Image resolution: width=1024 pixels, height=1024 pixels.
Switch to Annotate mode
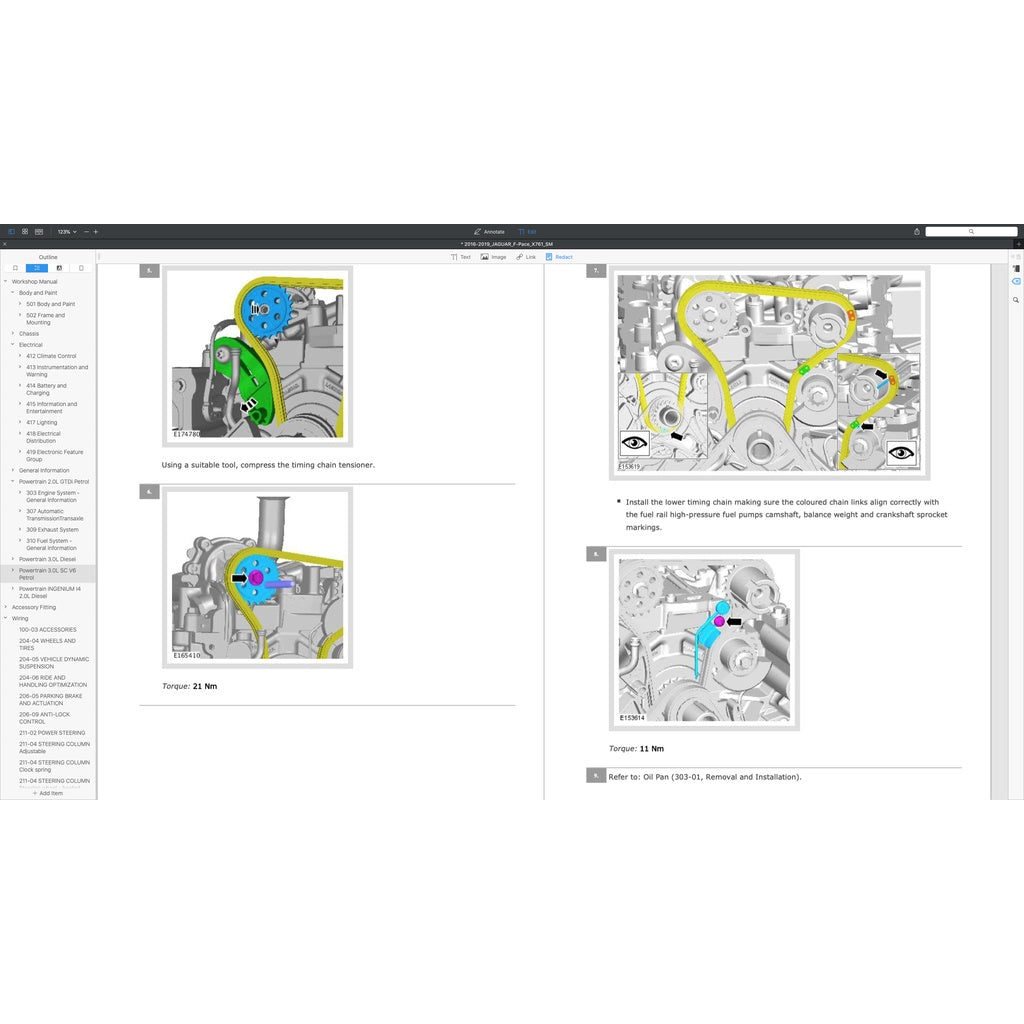(x=489, y=231)
